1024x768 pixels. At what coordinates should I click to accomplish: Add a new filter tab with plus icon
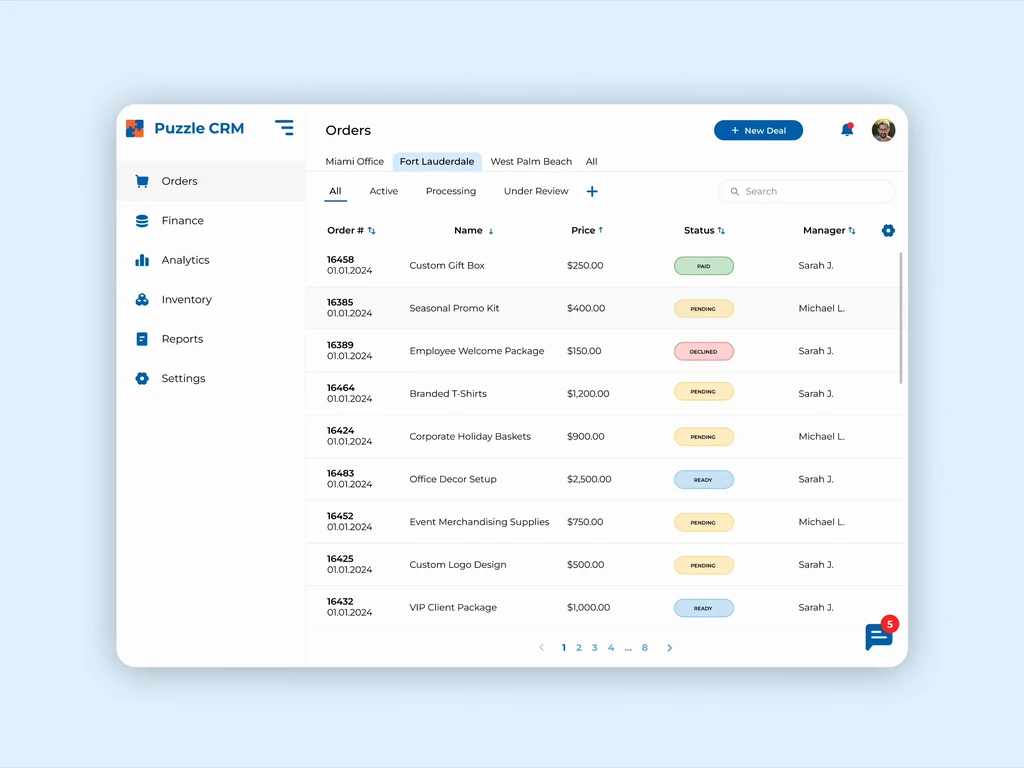pyautogui.click(x=592, y=191)
